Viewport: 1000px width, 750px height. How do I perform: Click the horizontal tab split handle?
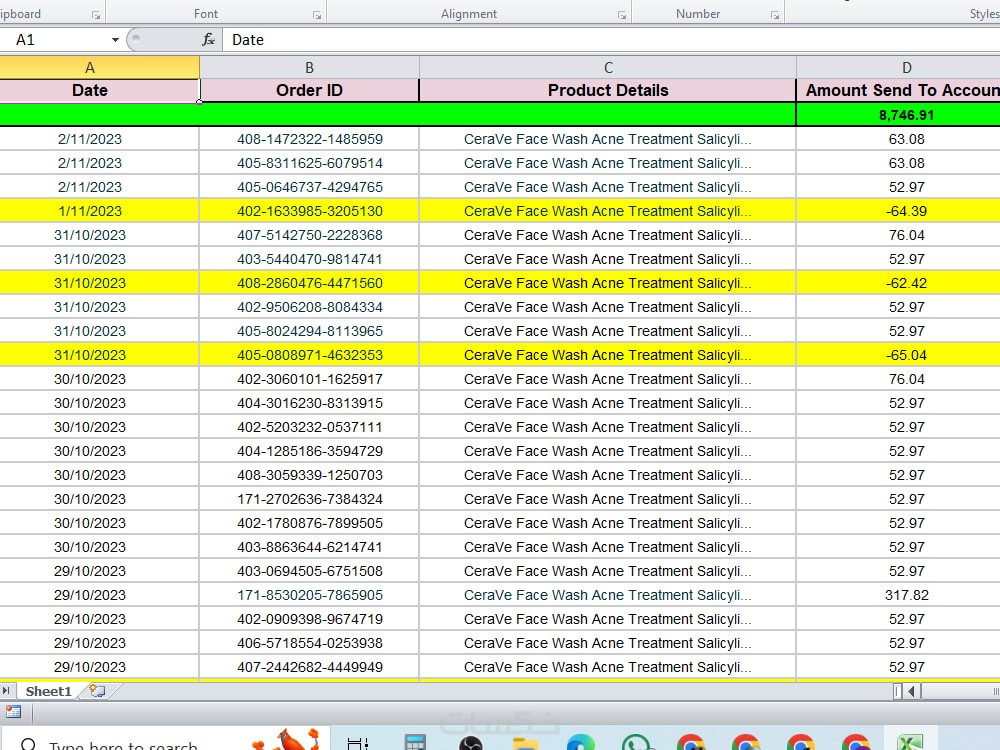point(897,691)
